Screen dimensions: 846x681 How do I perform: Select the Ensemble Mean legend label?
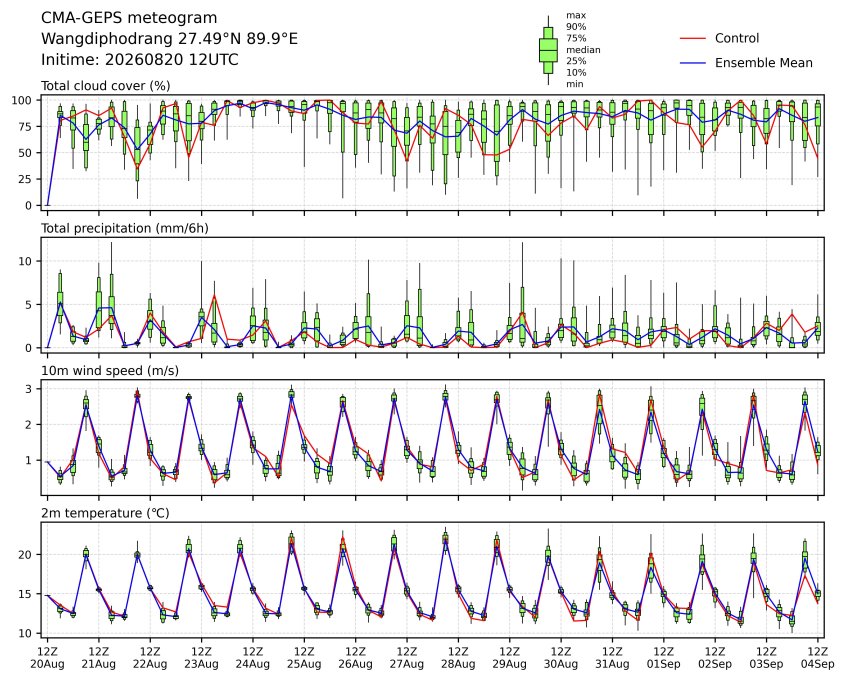763,63
